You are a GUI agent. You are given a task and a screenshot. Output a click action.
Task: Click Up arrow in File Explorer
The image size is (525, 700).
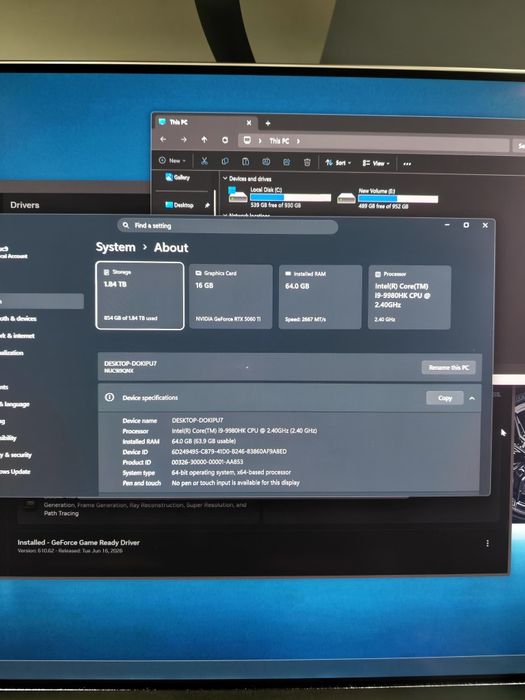[x=204, y=140]
